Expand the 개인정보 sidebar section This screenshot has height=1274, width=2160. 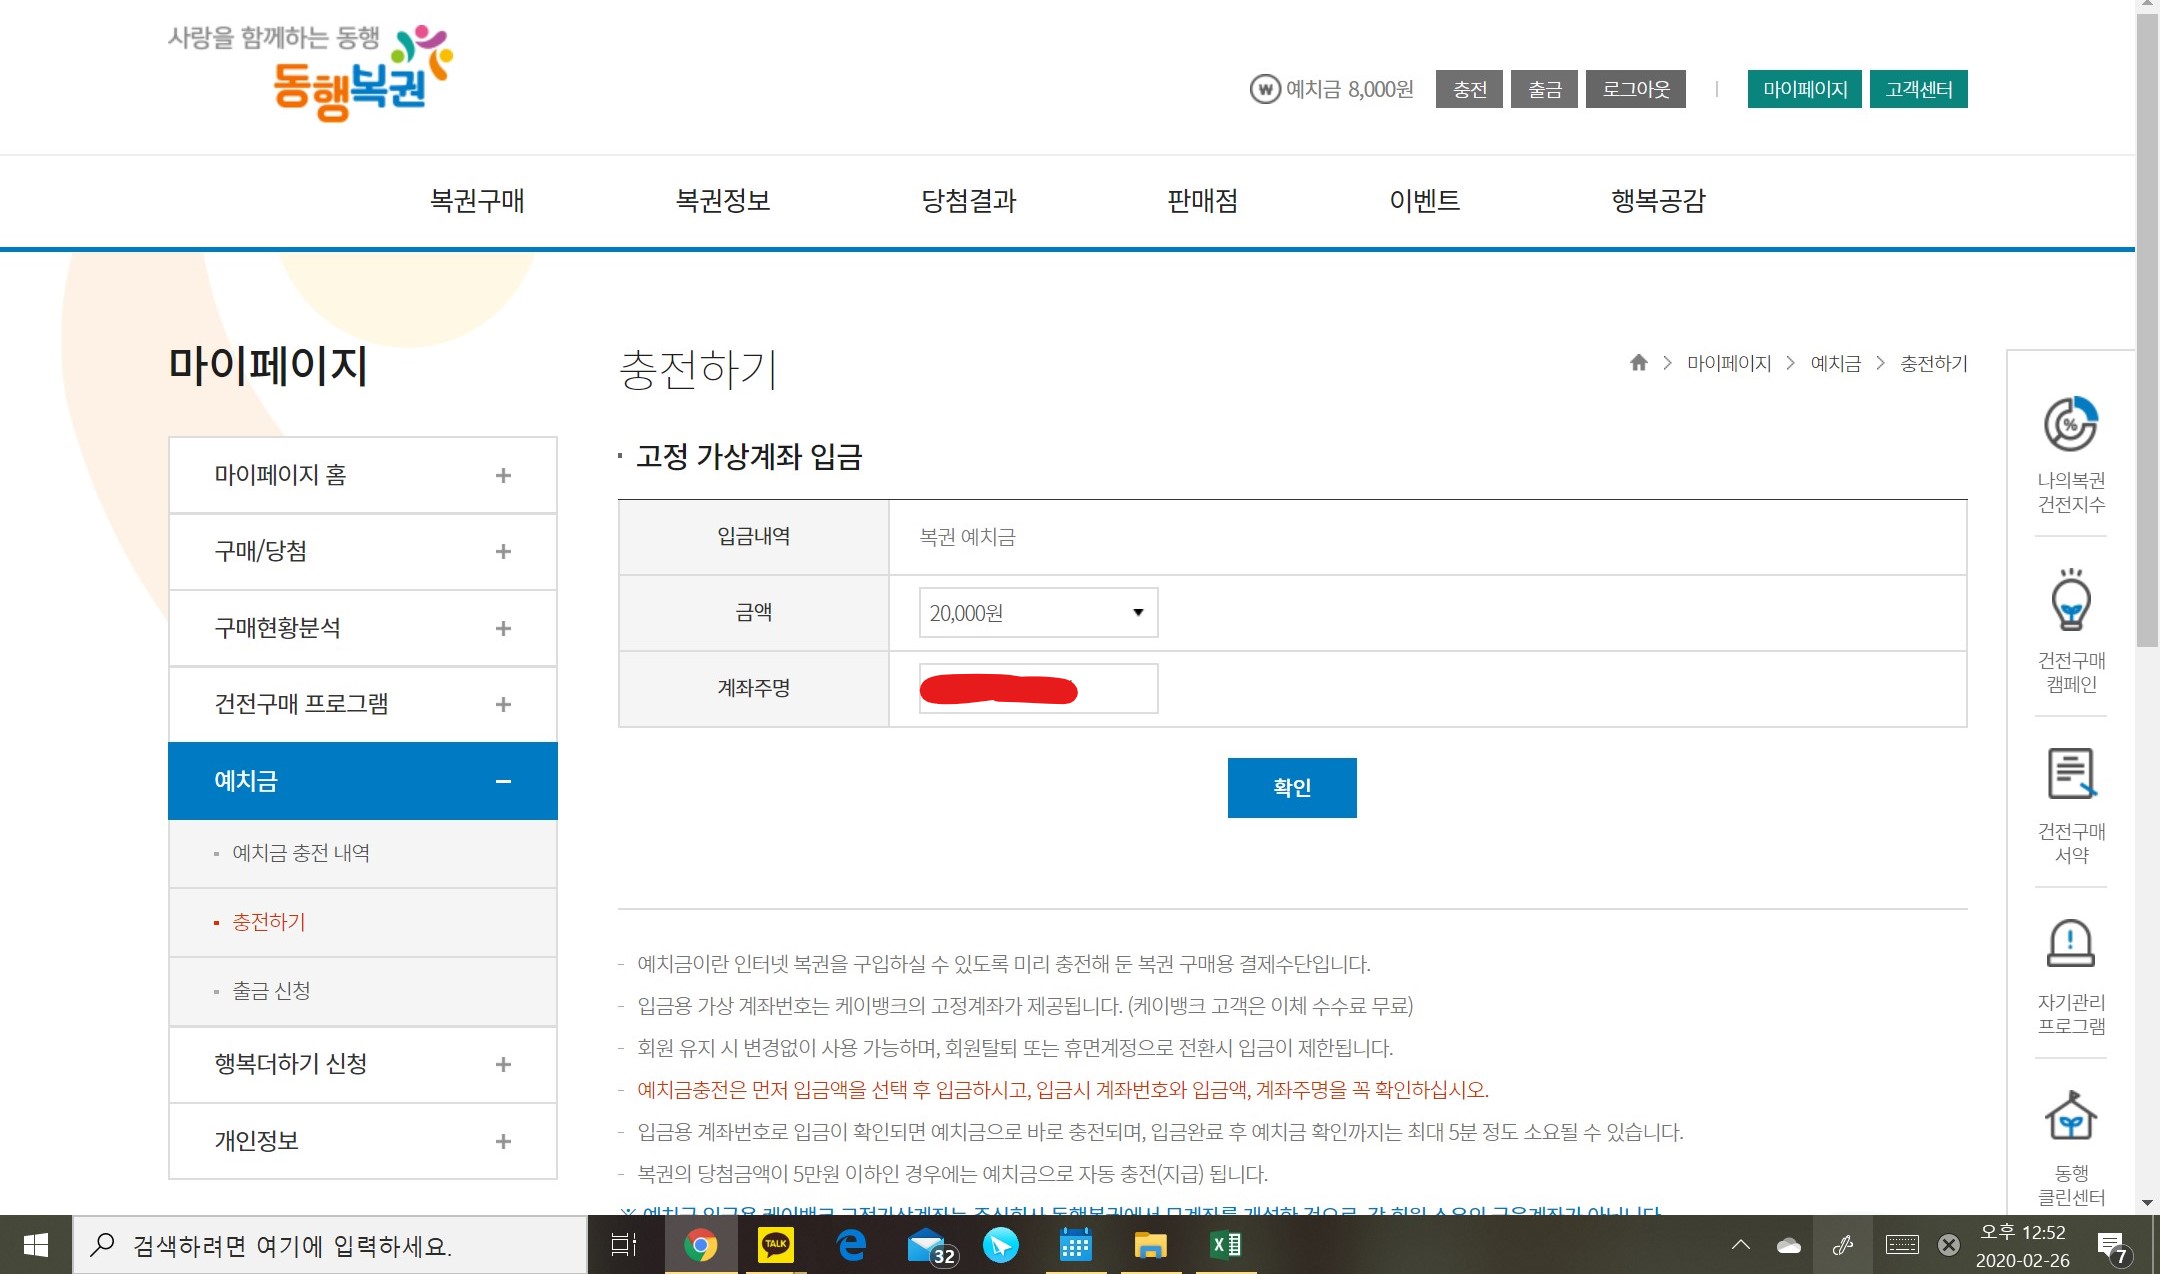click(503, 1141)
